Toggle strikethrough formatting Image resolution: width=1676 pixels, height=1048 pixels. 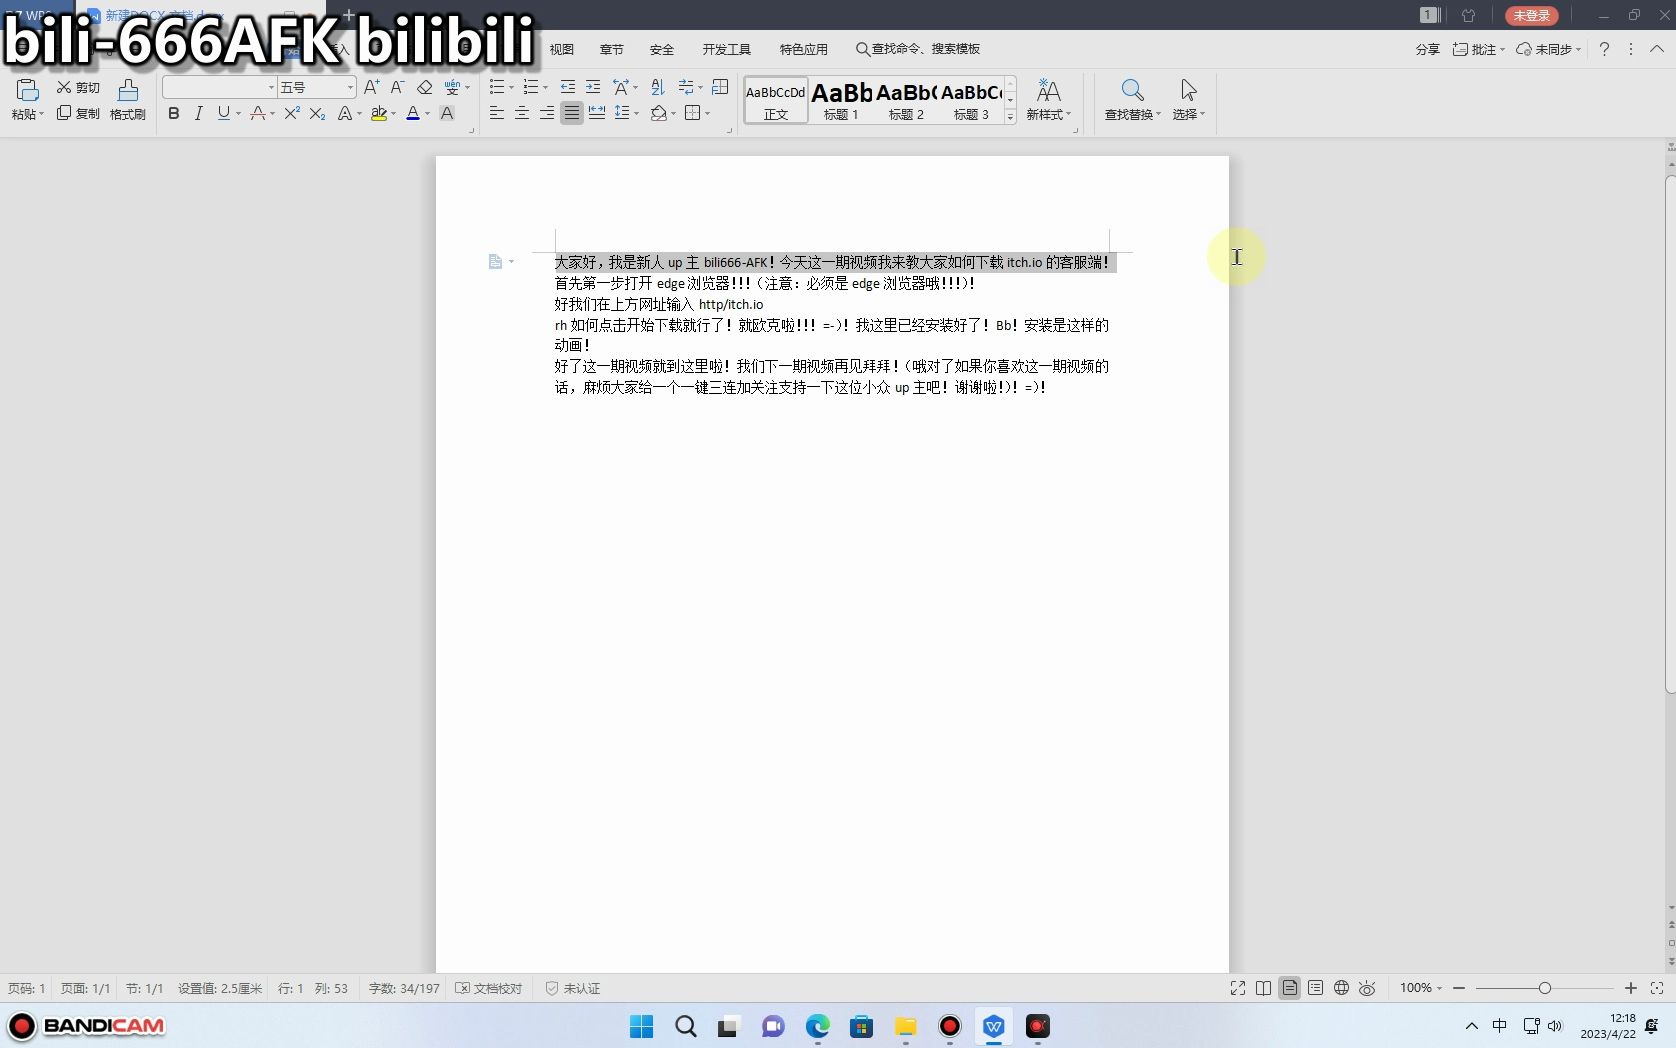pos(258,114)
